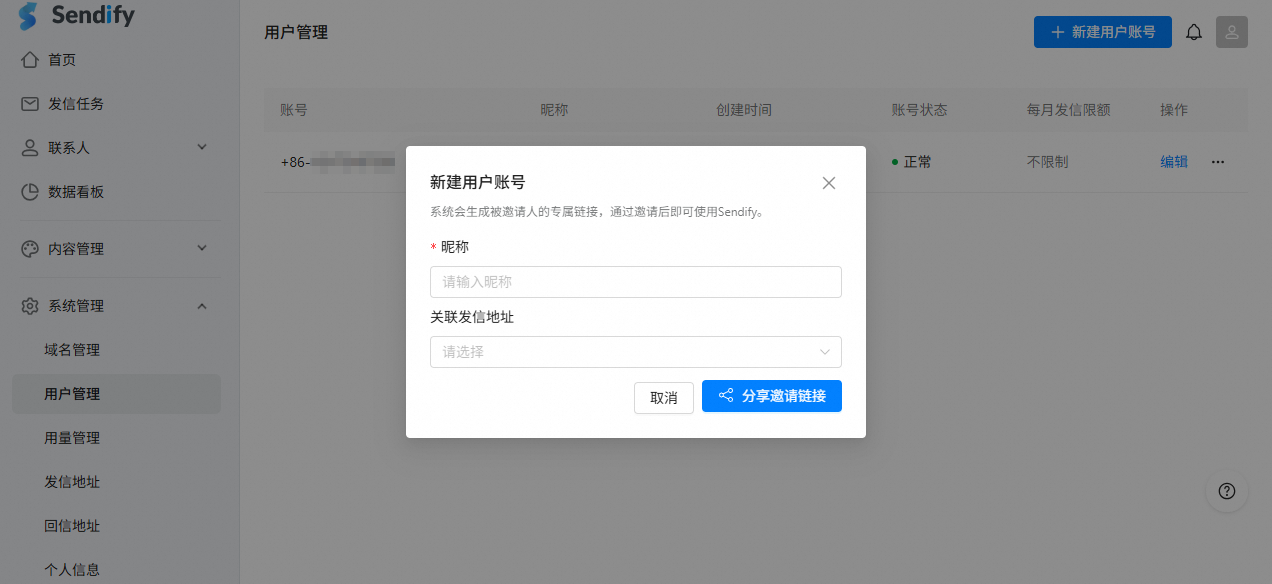Close the 新建用户账号 dialog with X
The image size is (1272, 584).
[828, 183]
